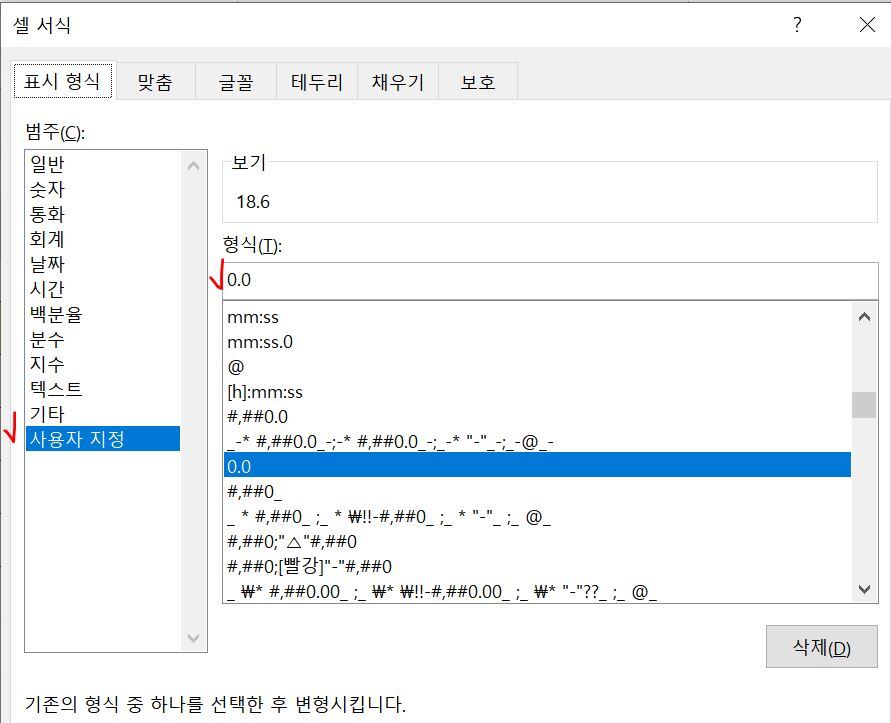The height and width of the screenshot is (723, 891).
Task: Select 일반 category
Action: pyautogui.click(x=103, y=164)
